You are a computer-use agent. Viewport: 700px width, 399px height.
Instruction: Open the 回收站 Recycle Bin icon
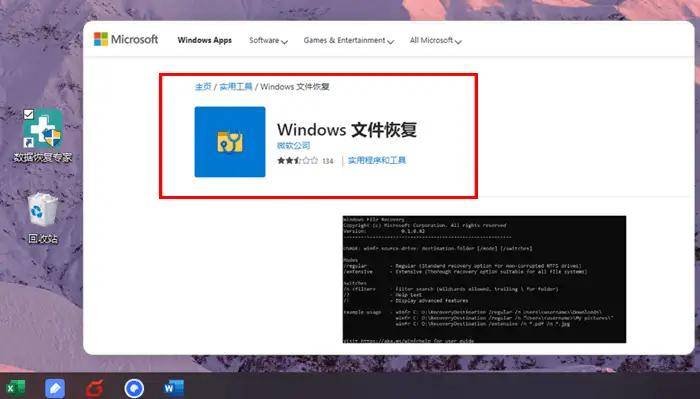tap(43, 218)
